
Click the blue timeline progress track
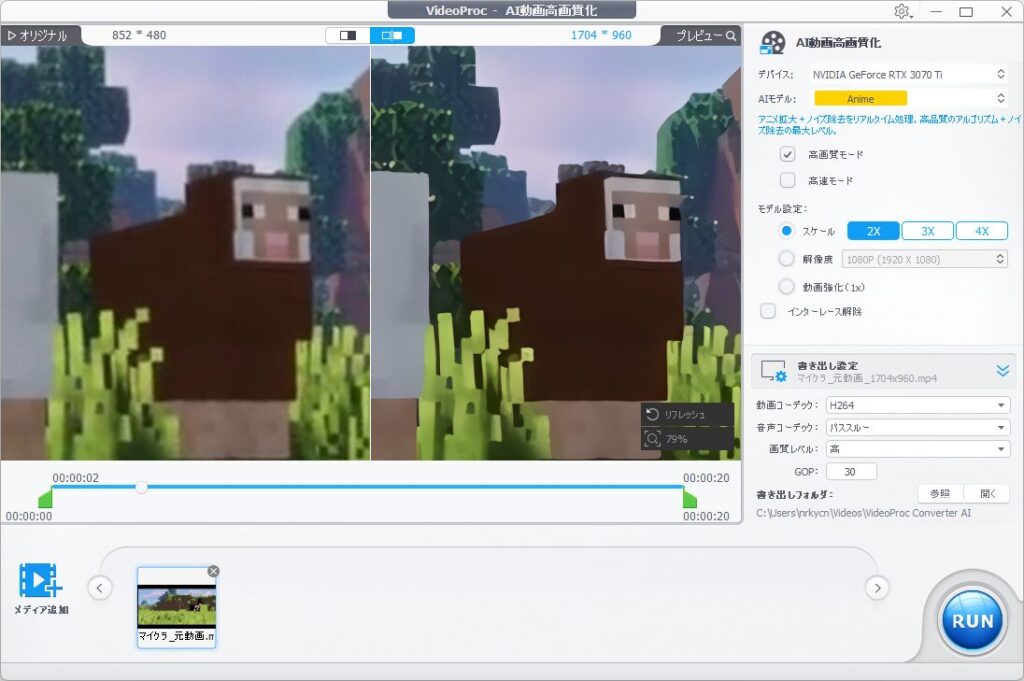pyautogui.click(x=367, y=486)
